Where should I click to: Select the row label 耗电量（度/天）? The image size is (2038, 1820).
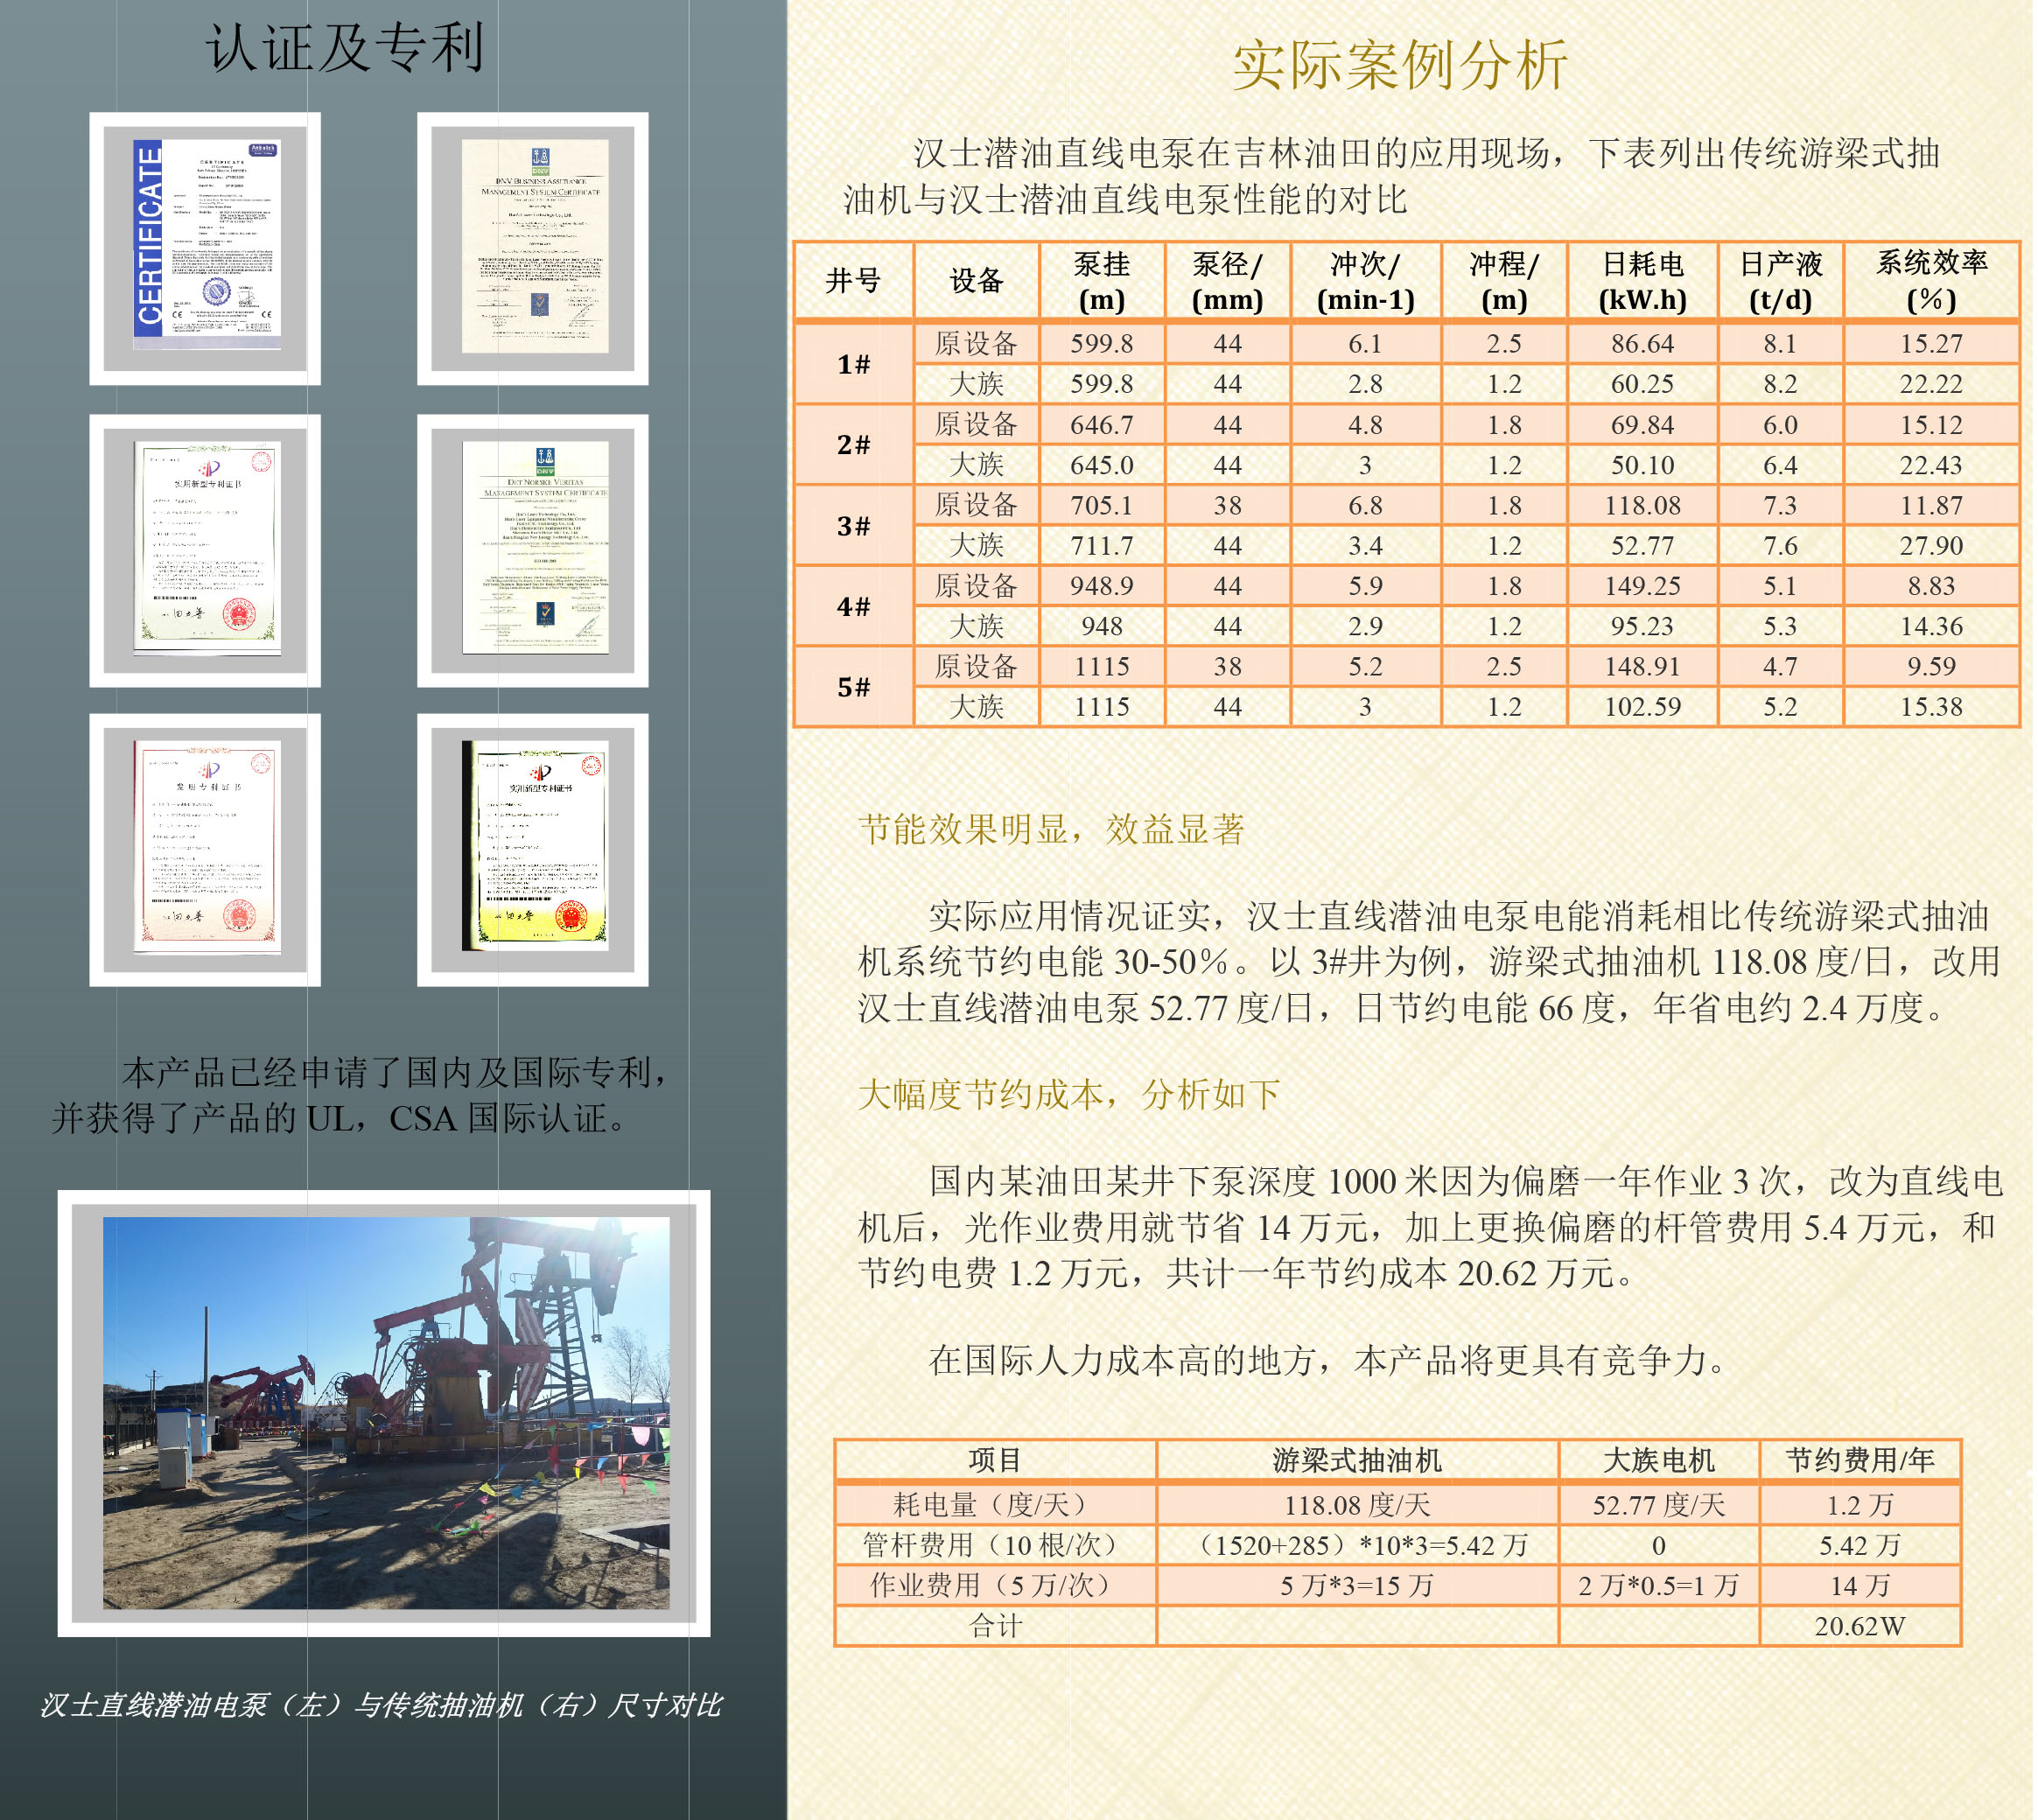point(996,1505)
